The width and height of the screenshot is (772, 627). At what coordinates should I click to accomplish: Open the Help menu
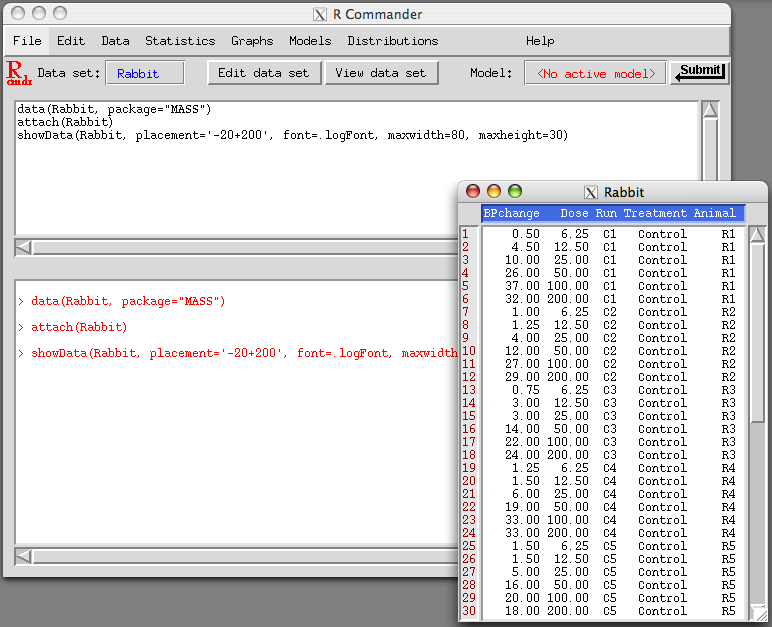[x=540, y=41]
